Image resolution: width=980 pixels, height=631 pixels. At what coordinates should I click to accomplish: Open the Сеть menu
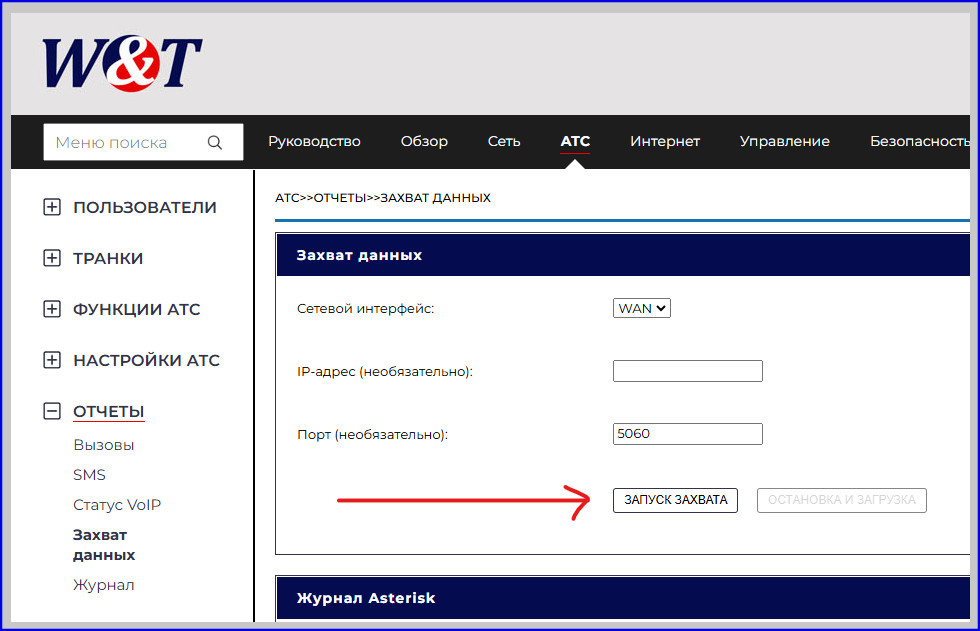(504, 141)
